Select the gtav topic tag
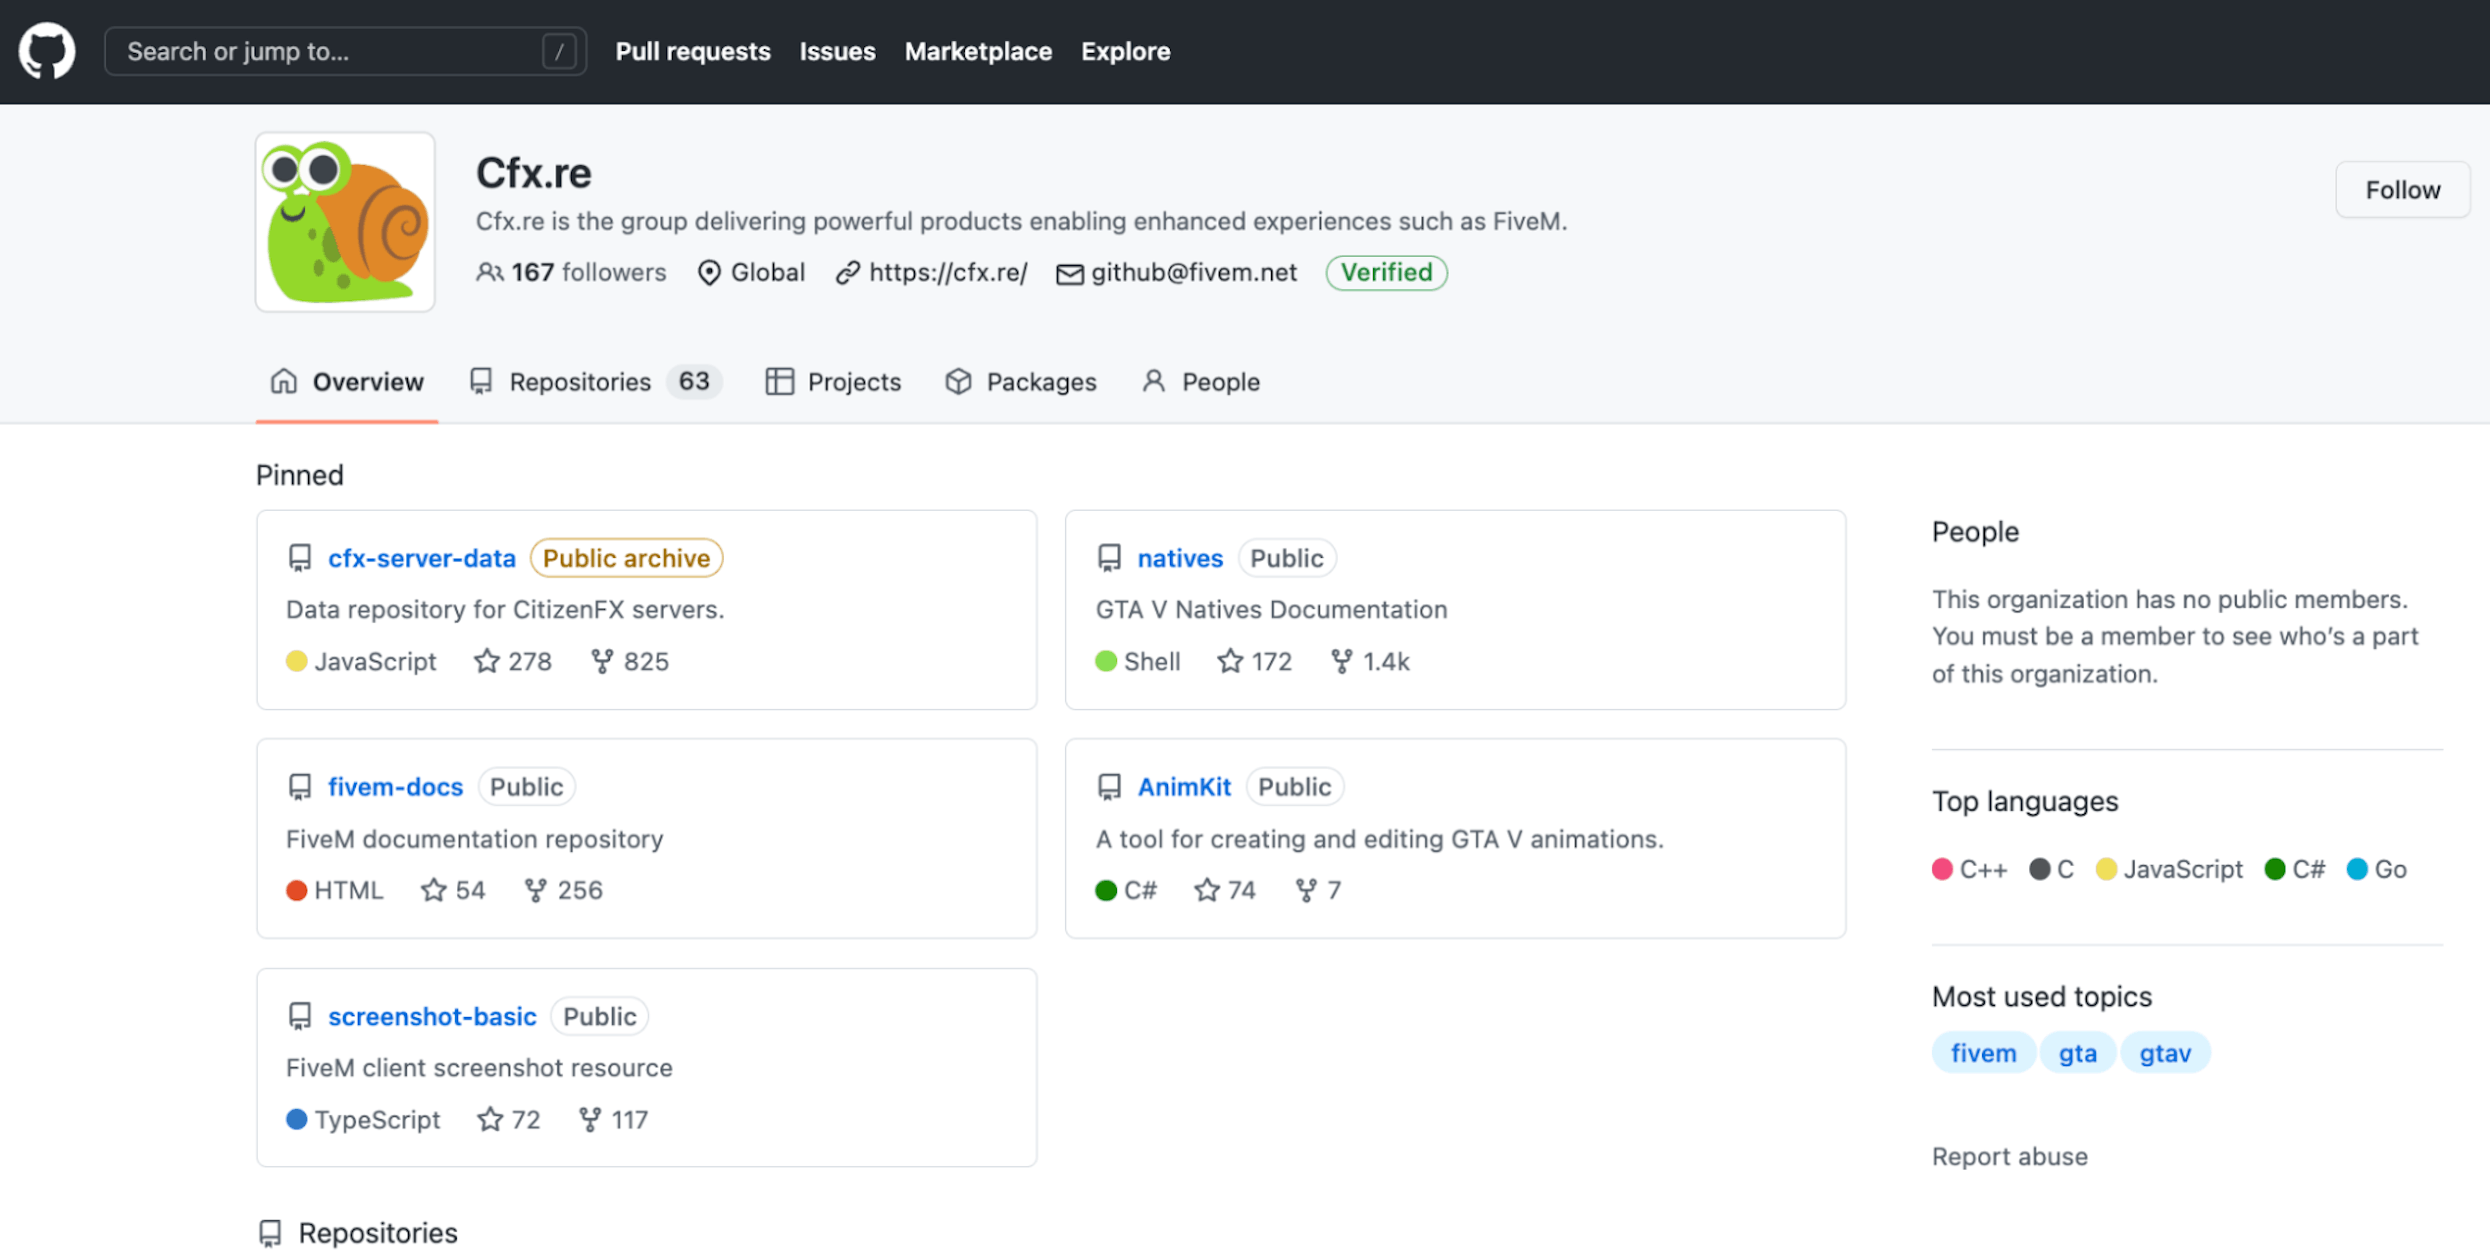 pos(2165,1052)
